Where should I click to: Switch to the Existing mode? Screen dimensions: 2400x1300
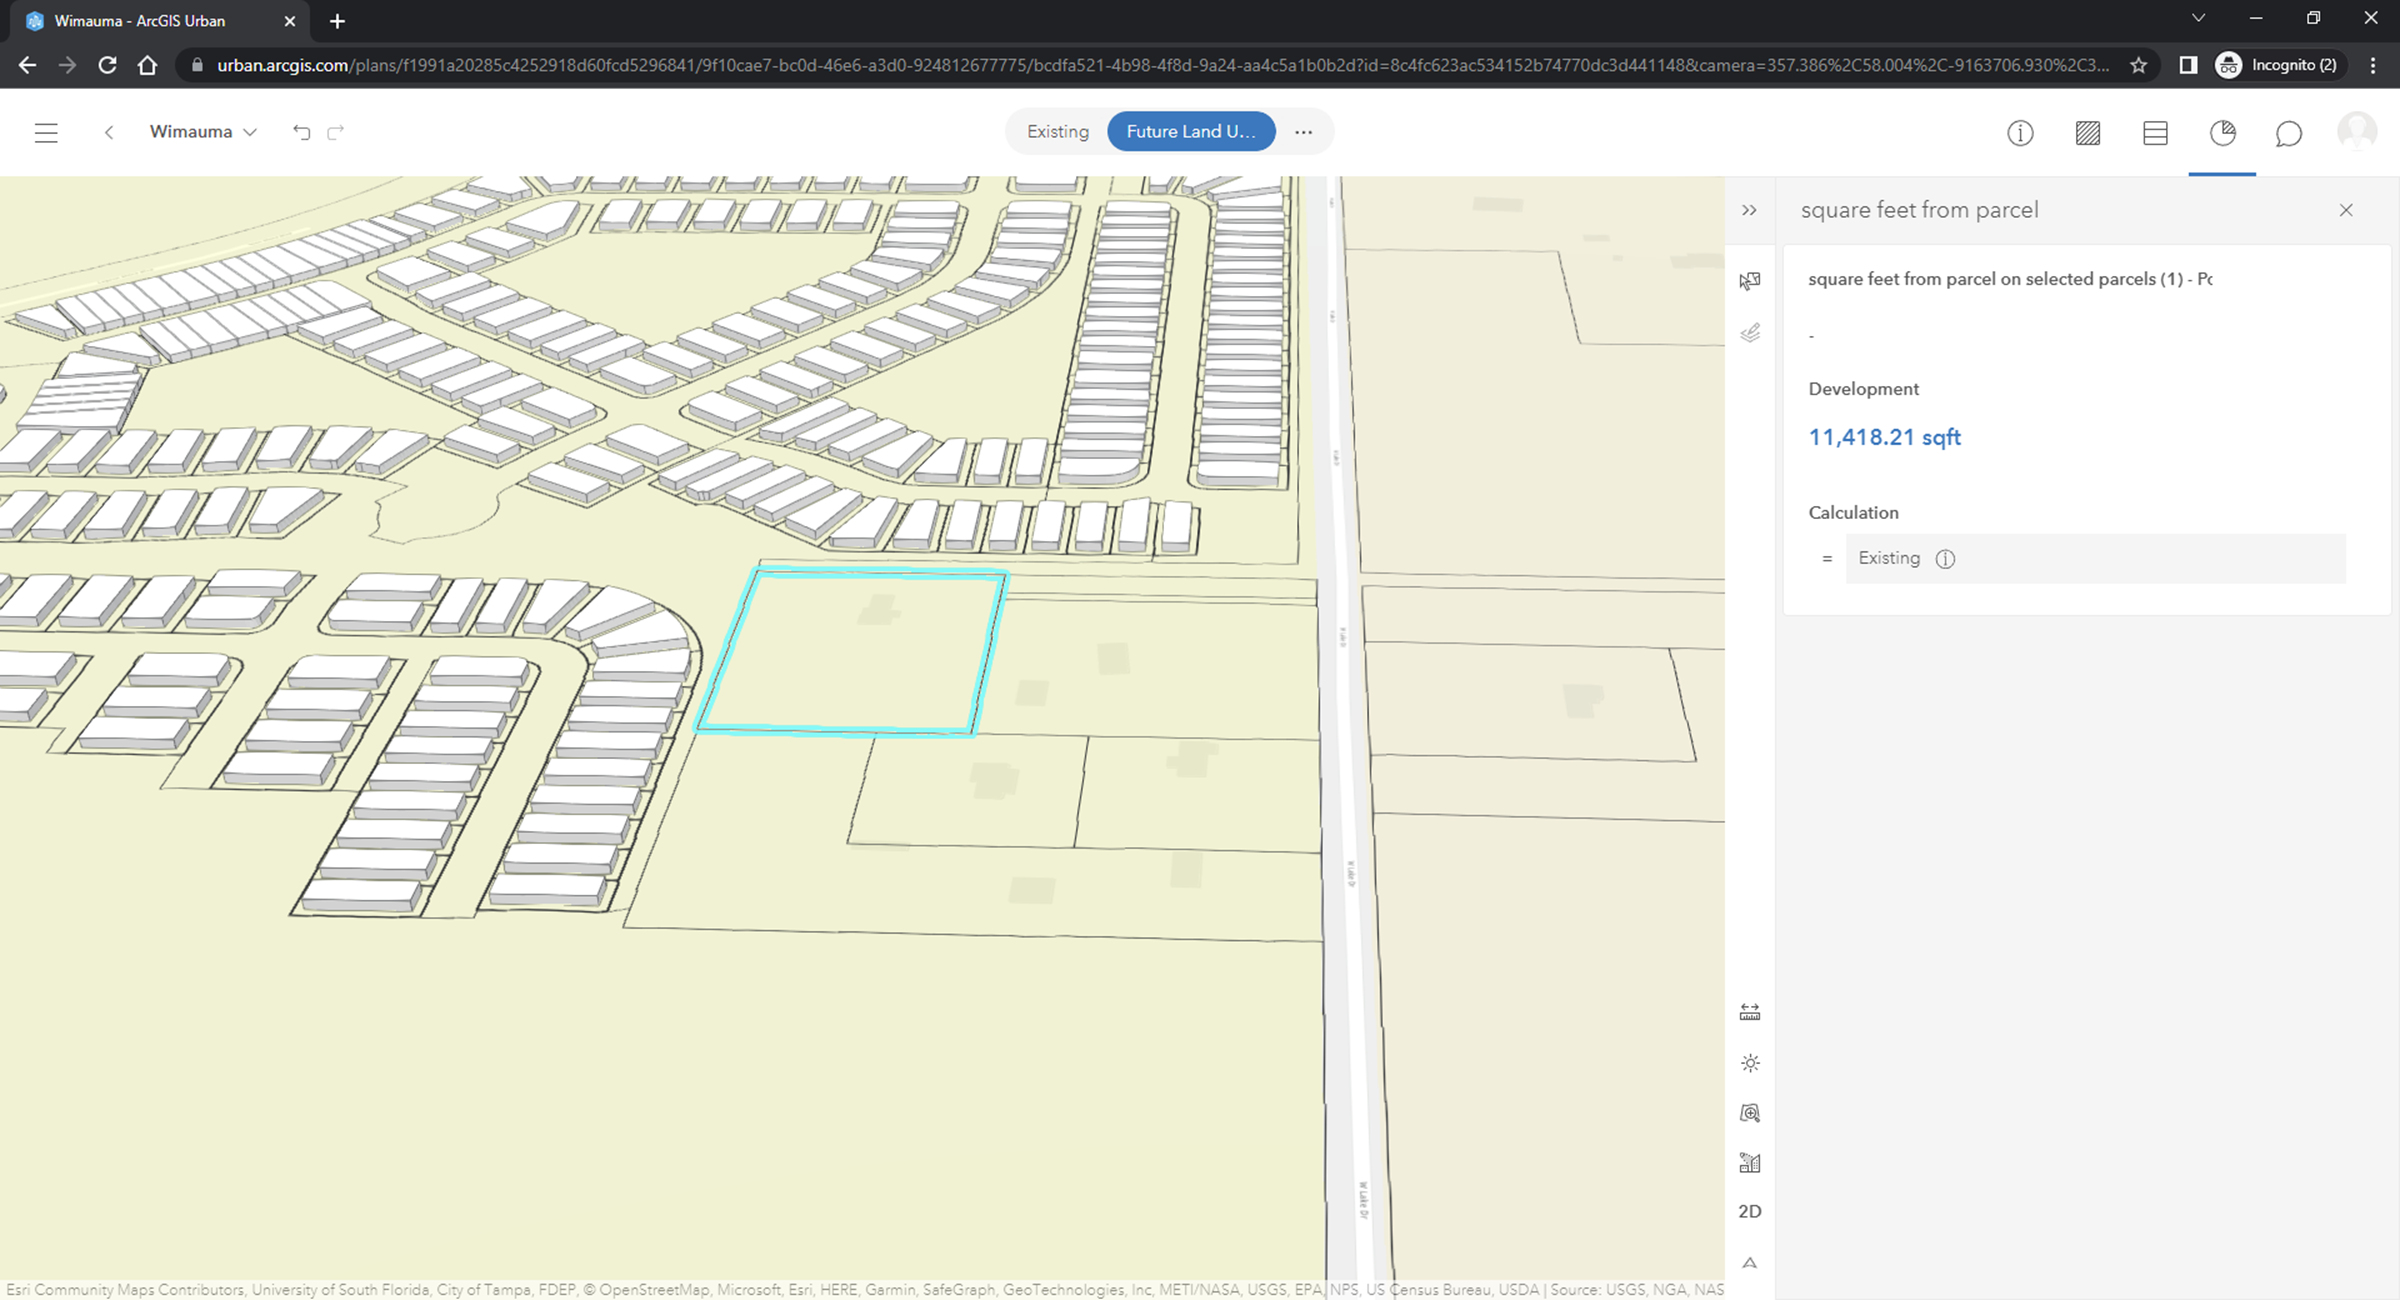pyautogui.click(x=1056, y=131)
